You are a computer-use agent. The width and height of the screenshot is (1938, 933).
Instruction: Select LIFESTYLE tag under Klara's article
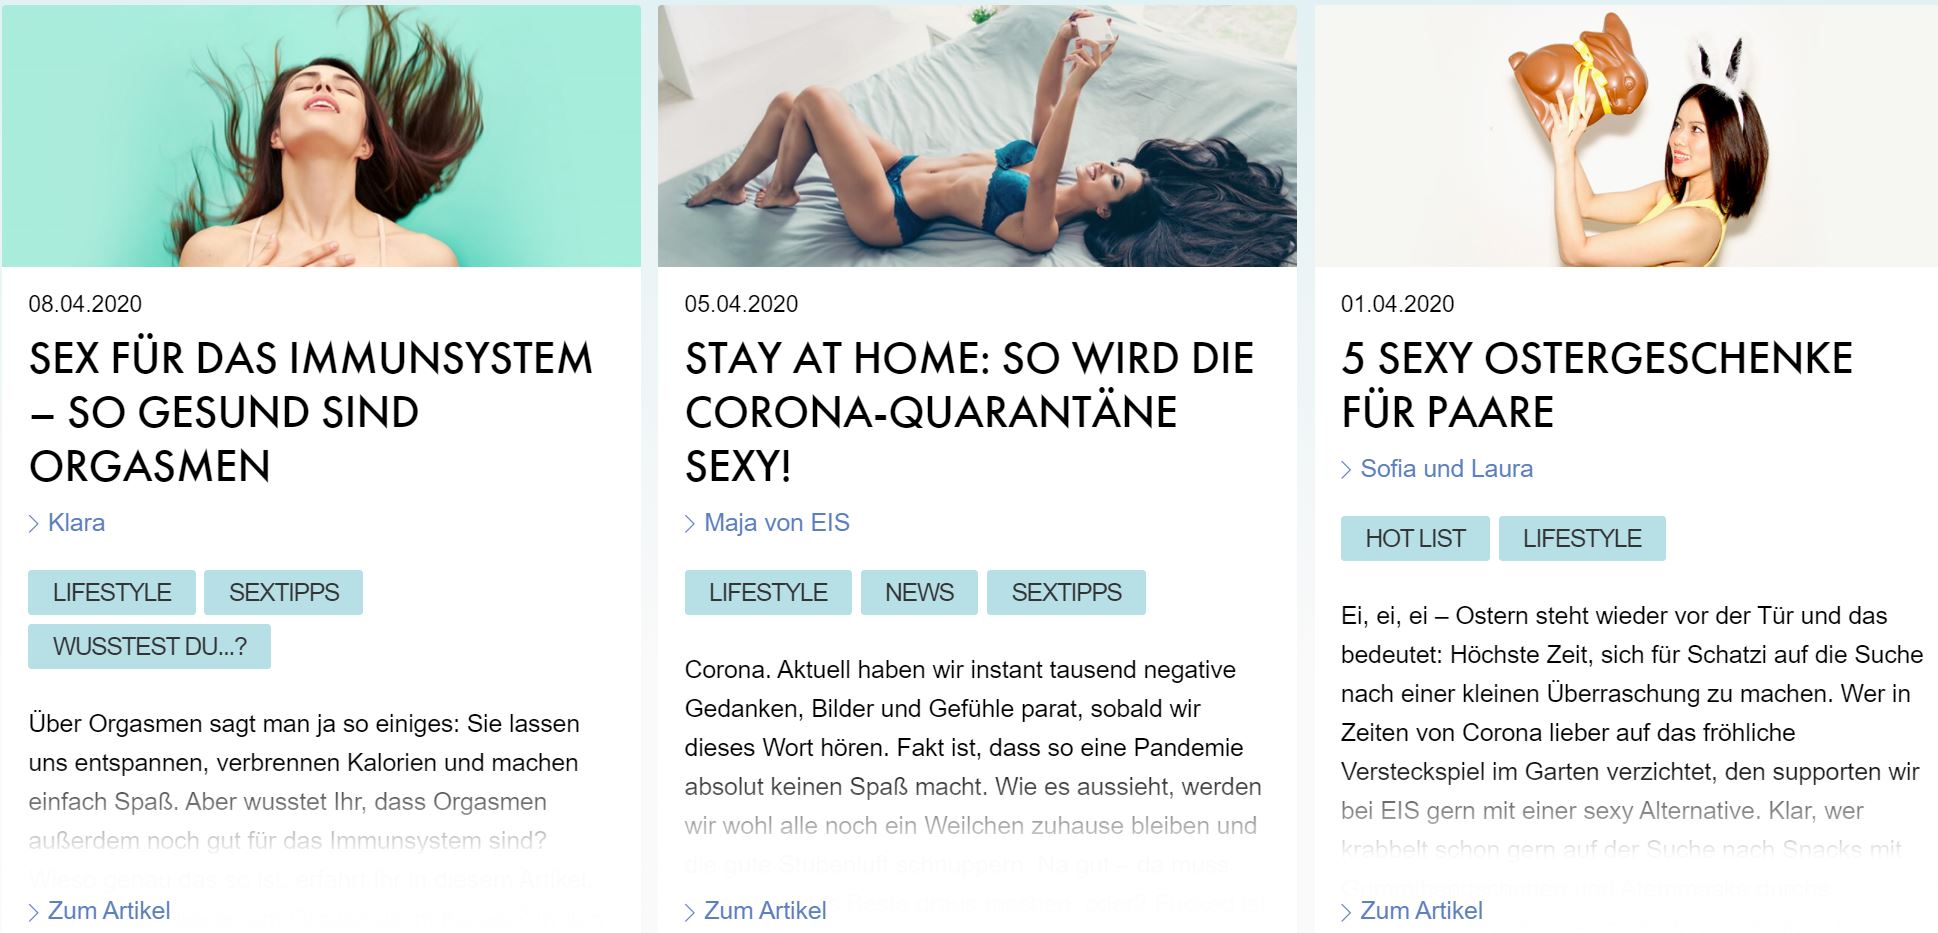[112, 592]
